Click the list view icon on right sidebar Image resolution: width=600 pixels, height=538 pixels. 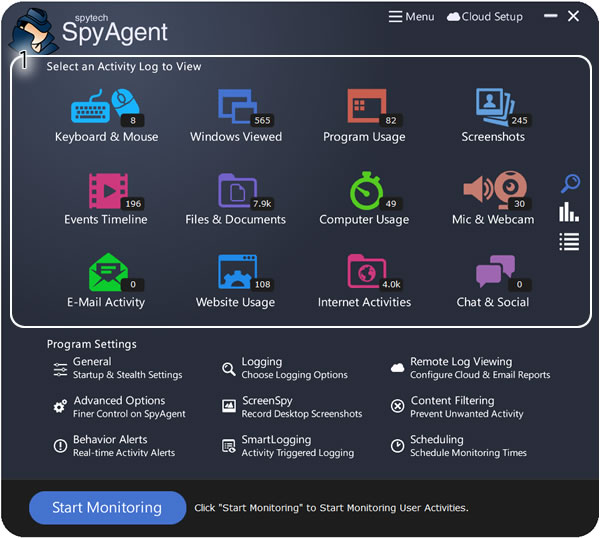click(569, 242)
